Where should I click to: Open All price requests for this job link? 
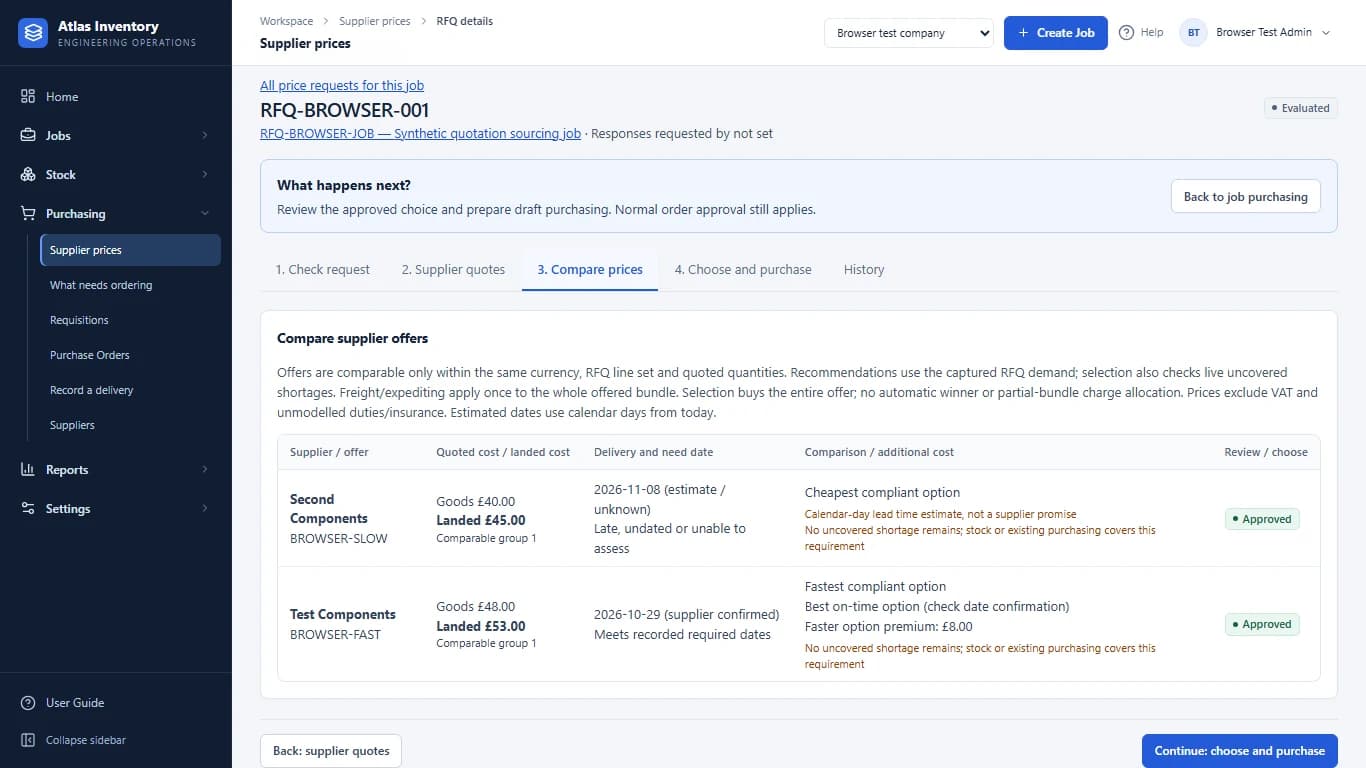(342, 86)
